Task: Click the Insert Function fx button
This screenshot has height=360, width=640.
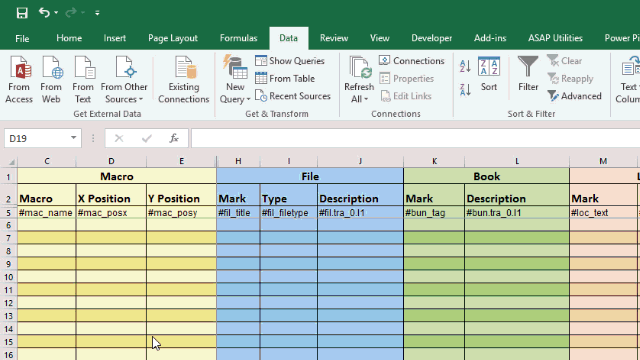Action: [x=174, y=138]
